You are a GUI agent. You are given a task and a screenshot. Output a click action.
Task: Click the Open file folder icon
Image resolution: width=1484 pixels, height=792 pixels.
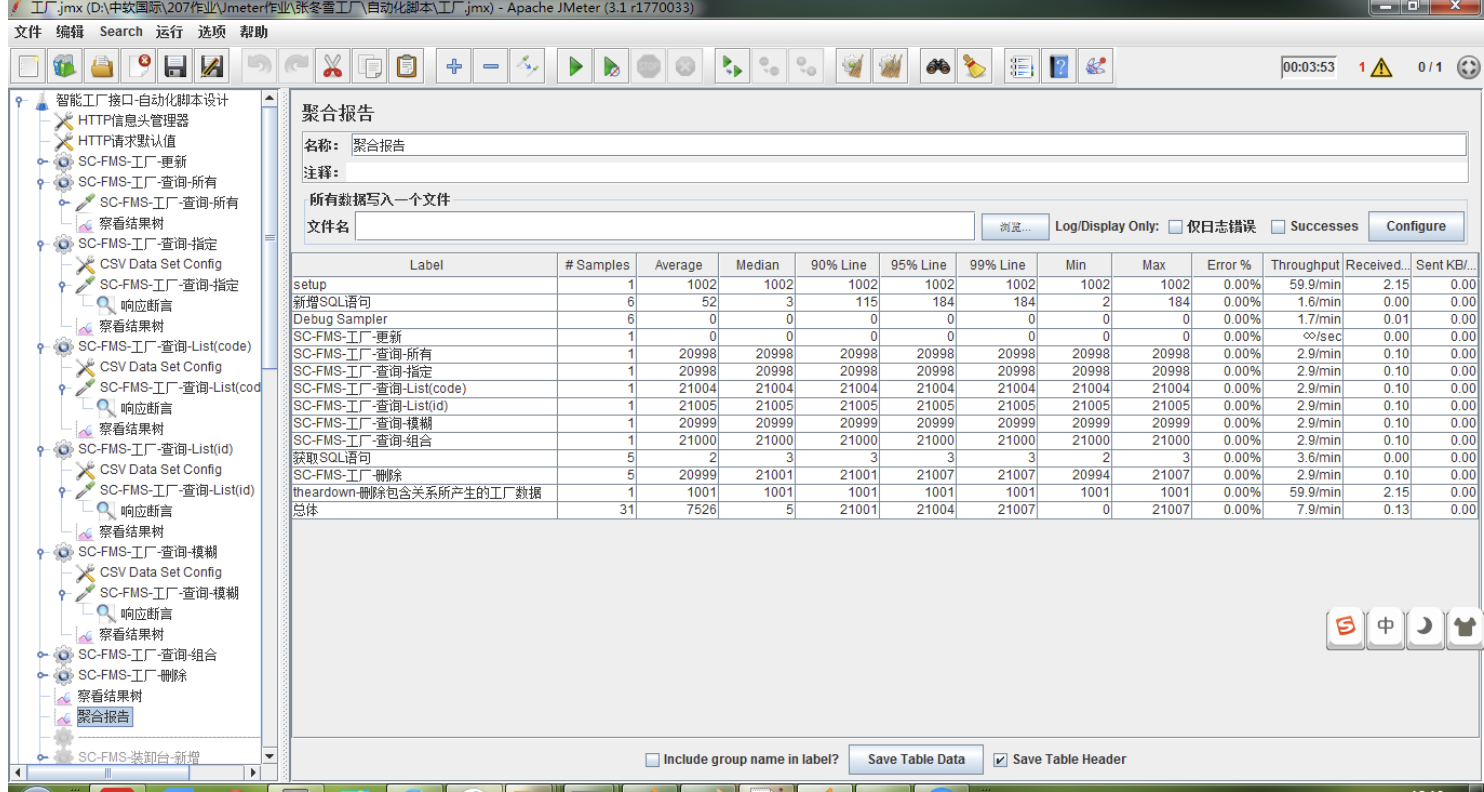tap(102, 67)
